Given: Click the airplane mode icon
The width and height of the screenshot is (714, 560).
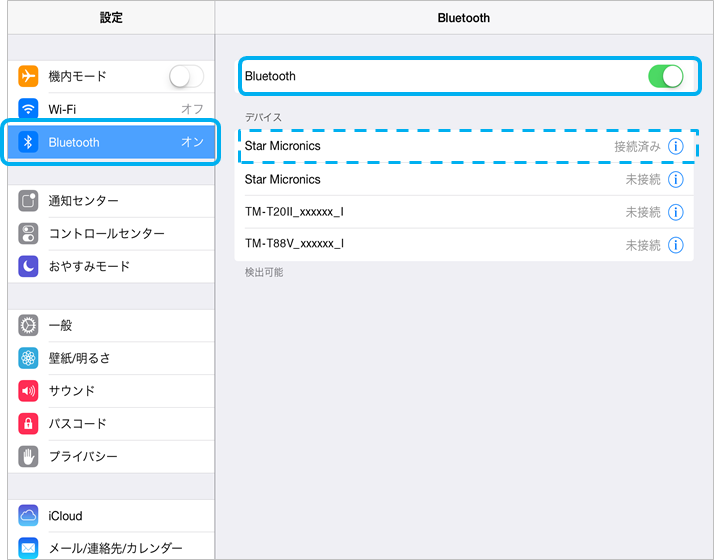Looking at the screenshot, I should [x=28, y=76].
